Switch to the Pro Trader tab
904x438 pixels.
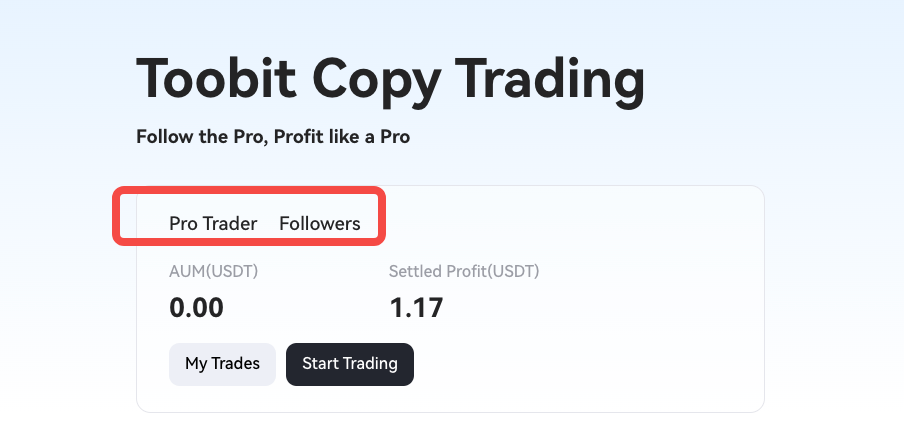tap(213, 224)
